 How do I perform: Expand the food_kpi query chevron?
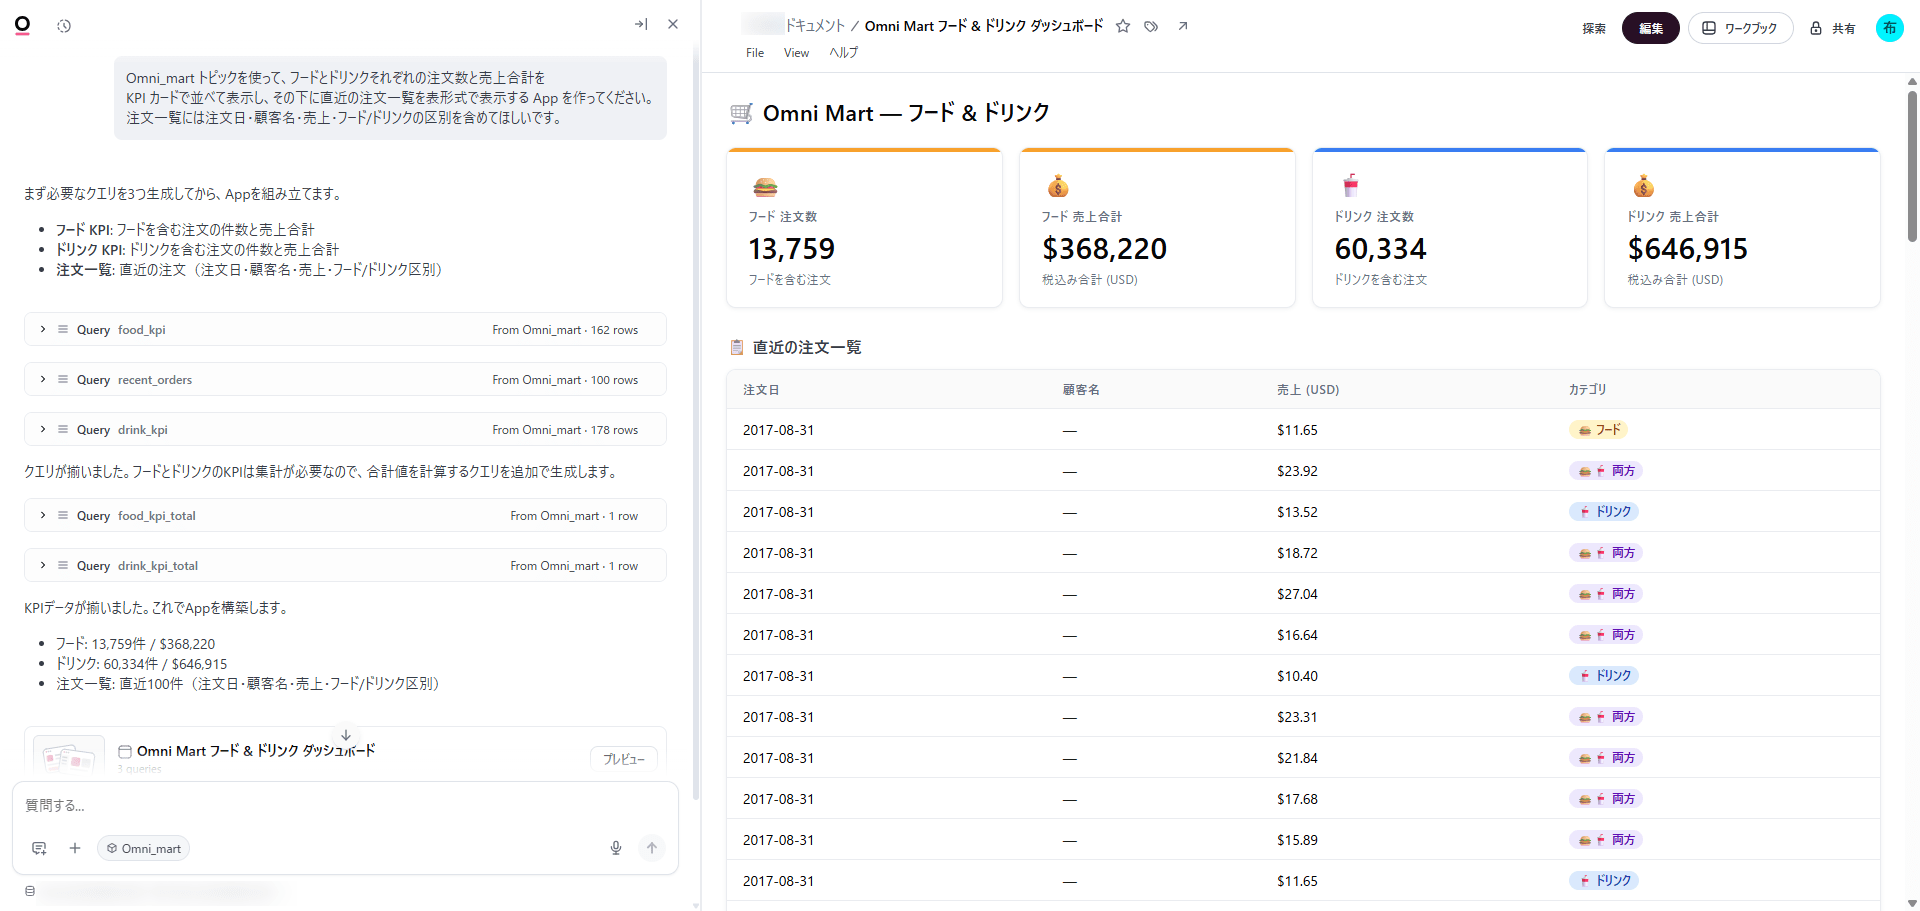tap(43, 329)
